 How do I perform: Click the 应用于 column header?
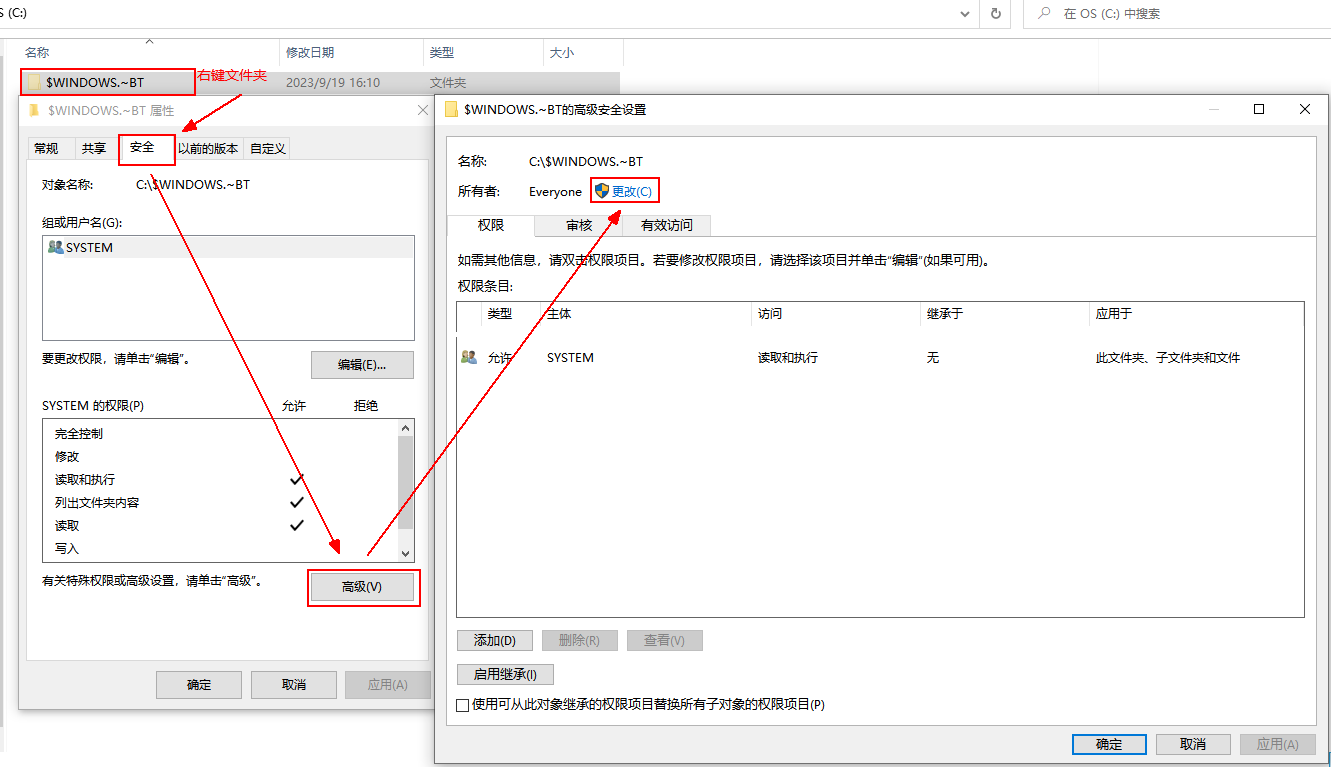pos(1114,314)
